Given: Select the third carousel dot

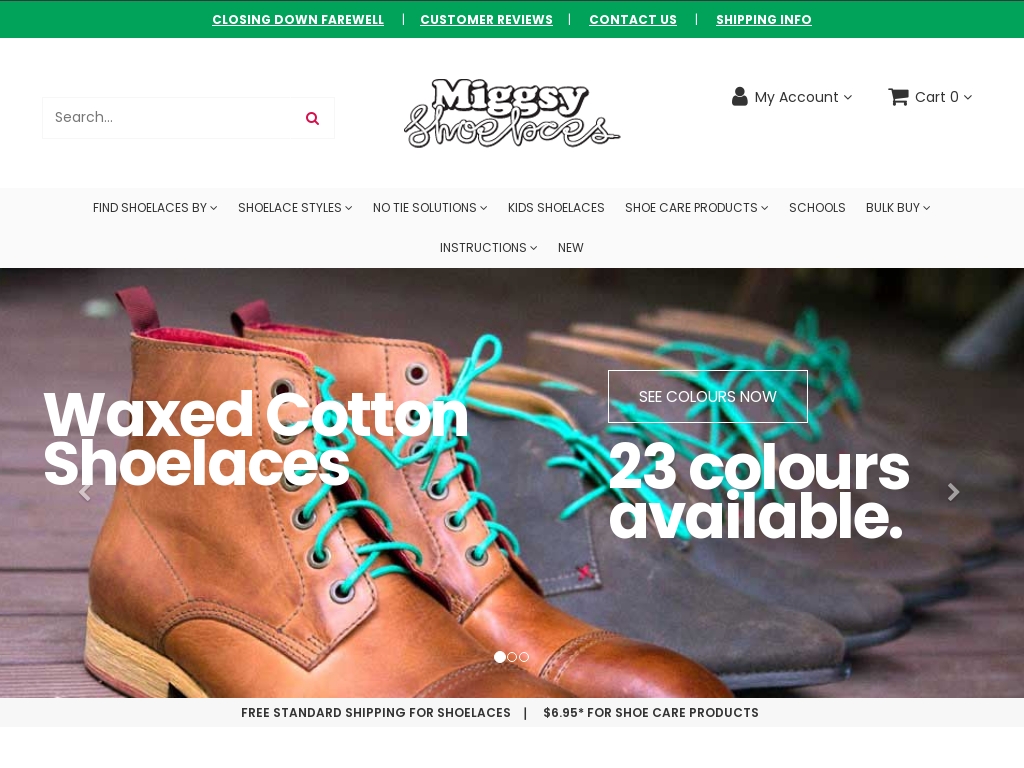Looking at the screenshot, I should (x=524, y=657).
